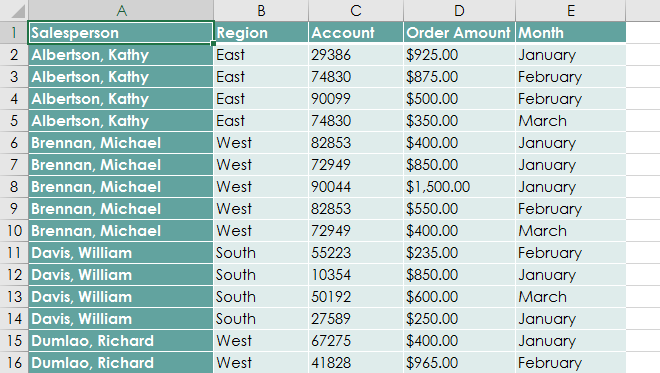This screenshot has height=373, width=660.
Task: Click the fill handle of cell A1
Action: [x=213, y=43]
